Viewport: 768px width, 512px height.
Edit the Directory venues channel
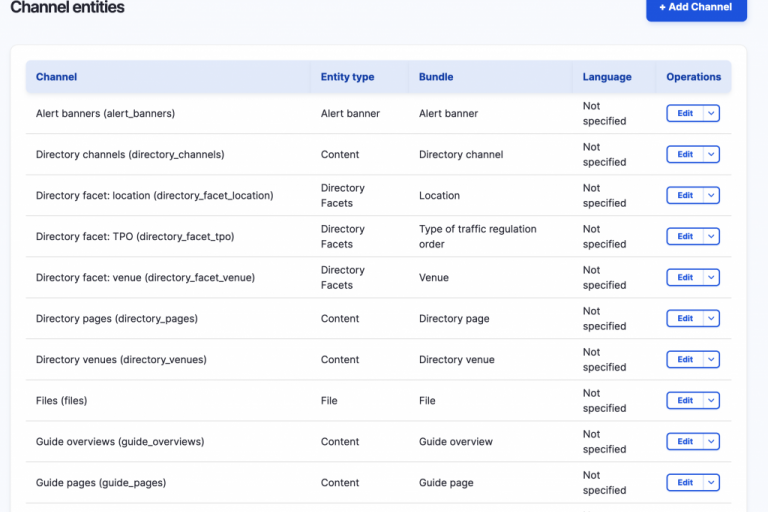[x=685, y=360]
